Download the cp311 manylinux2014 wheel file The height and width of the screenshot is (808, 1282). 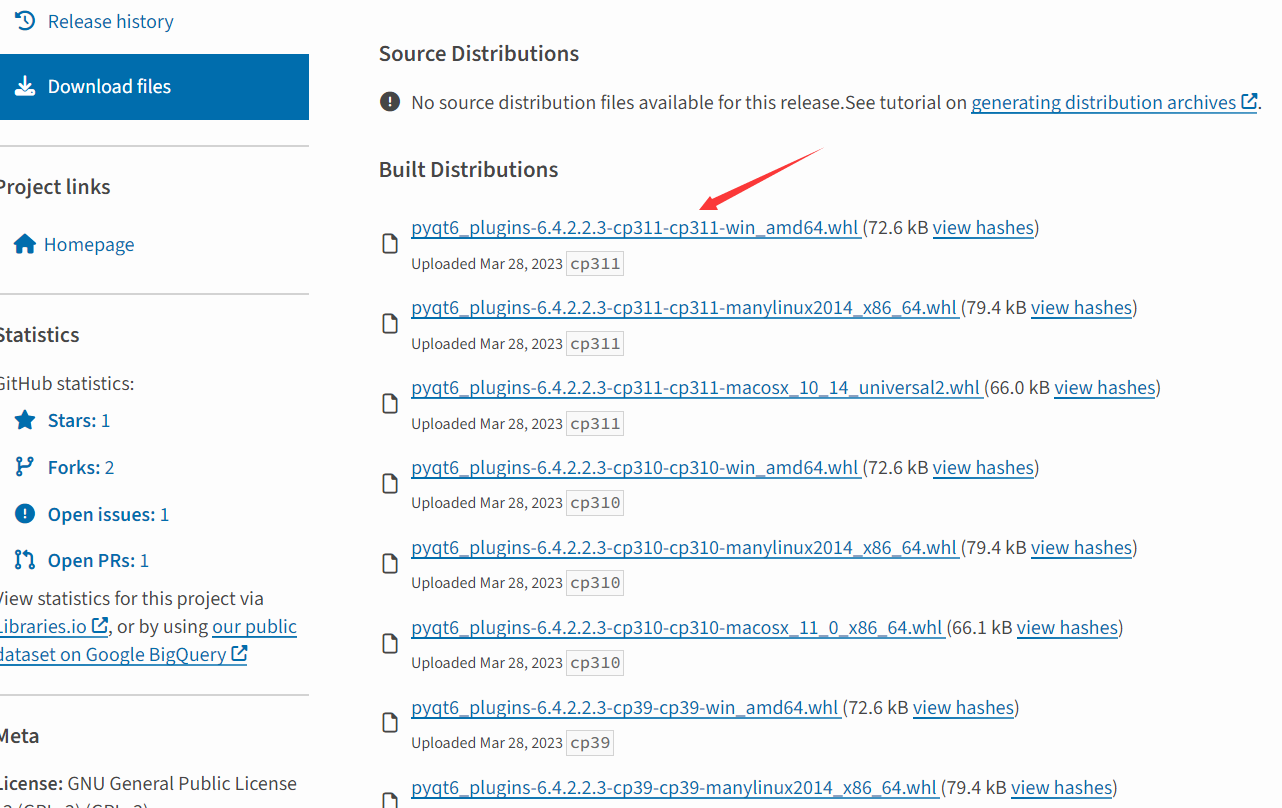(x=684, y=308)
